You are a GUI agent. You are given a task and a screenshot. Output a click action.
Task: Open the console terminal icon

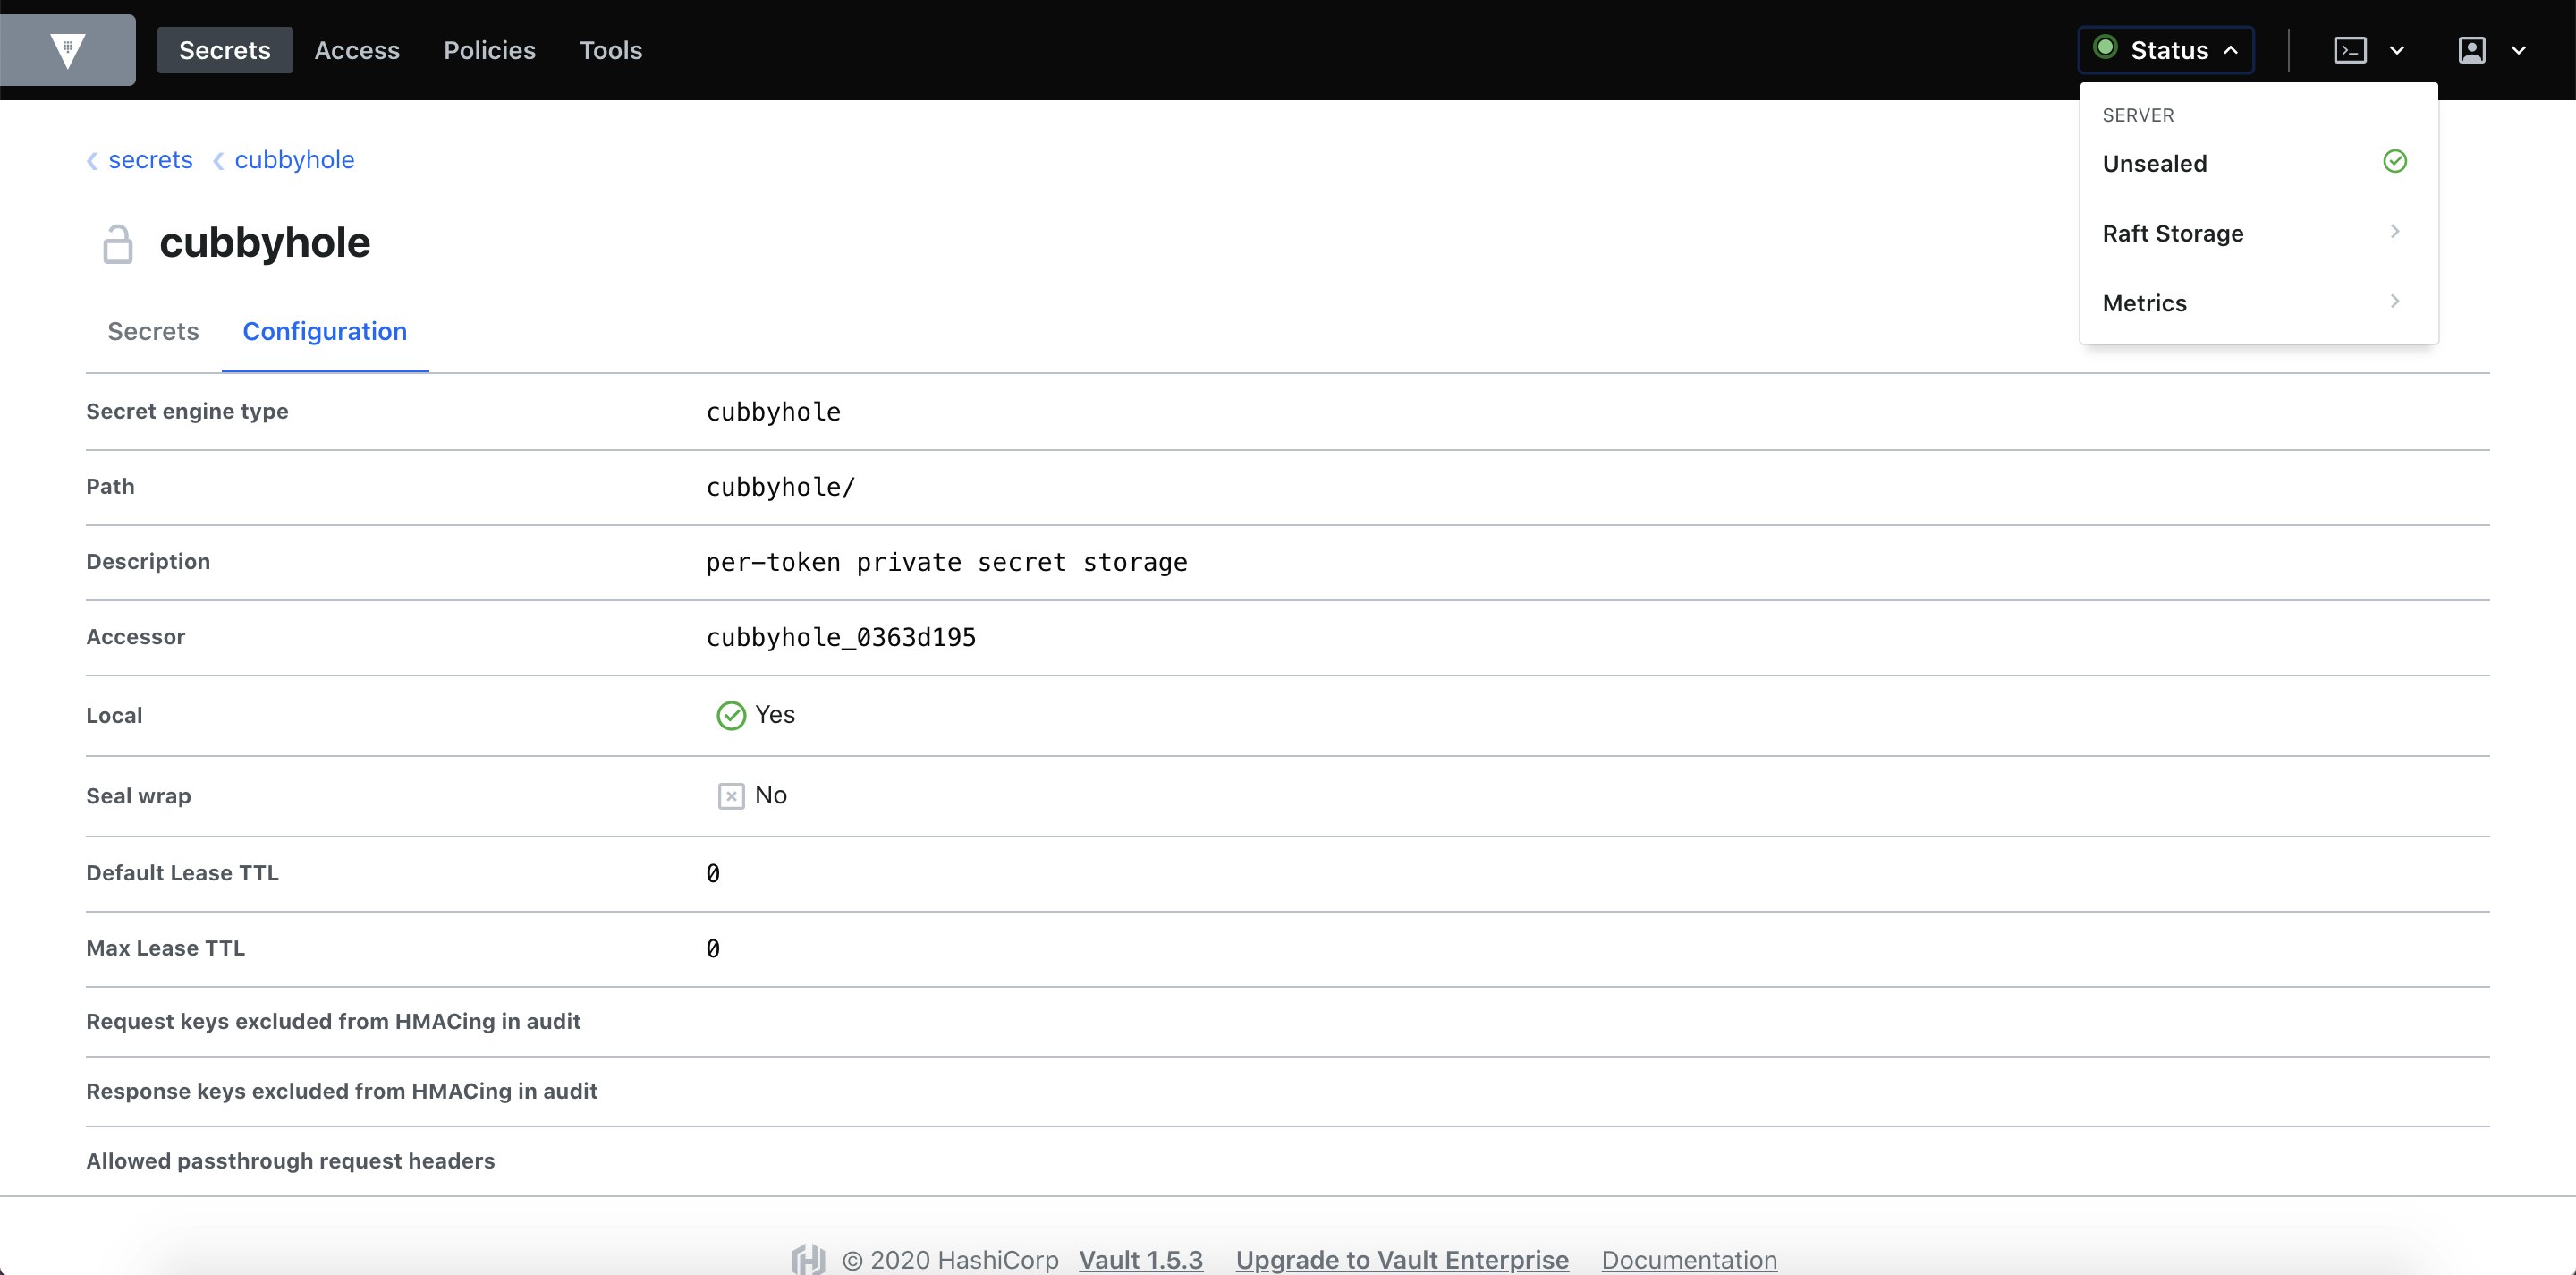[x=2350, y=50]
